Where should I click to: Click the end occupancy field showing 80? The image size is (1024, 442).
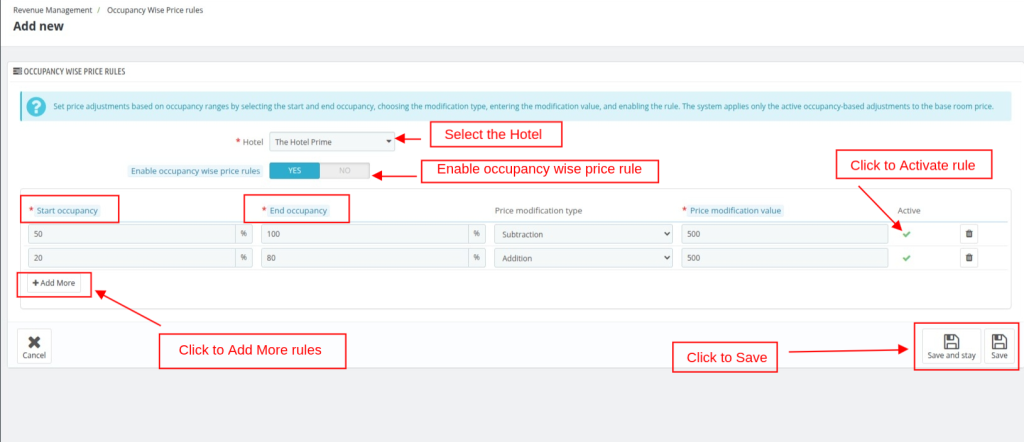coord(364,257)
